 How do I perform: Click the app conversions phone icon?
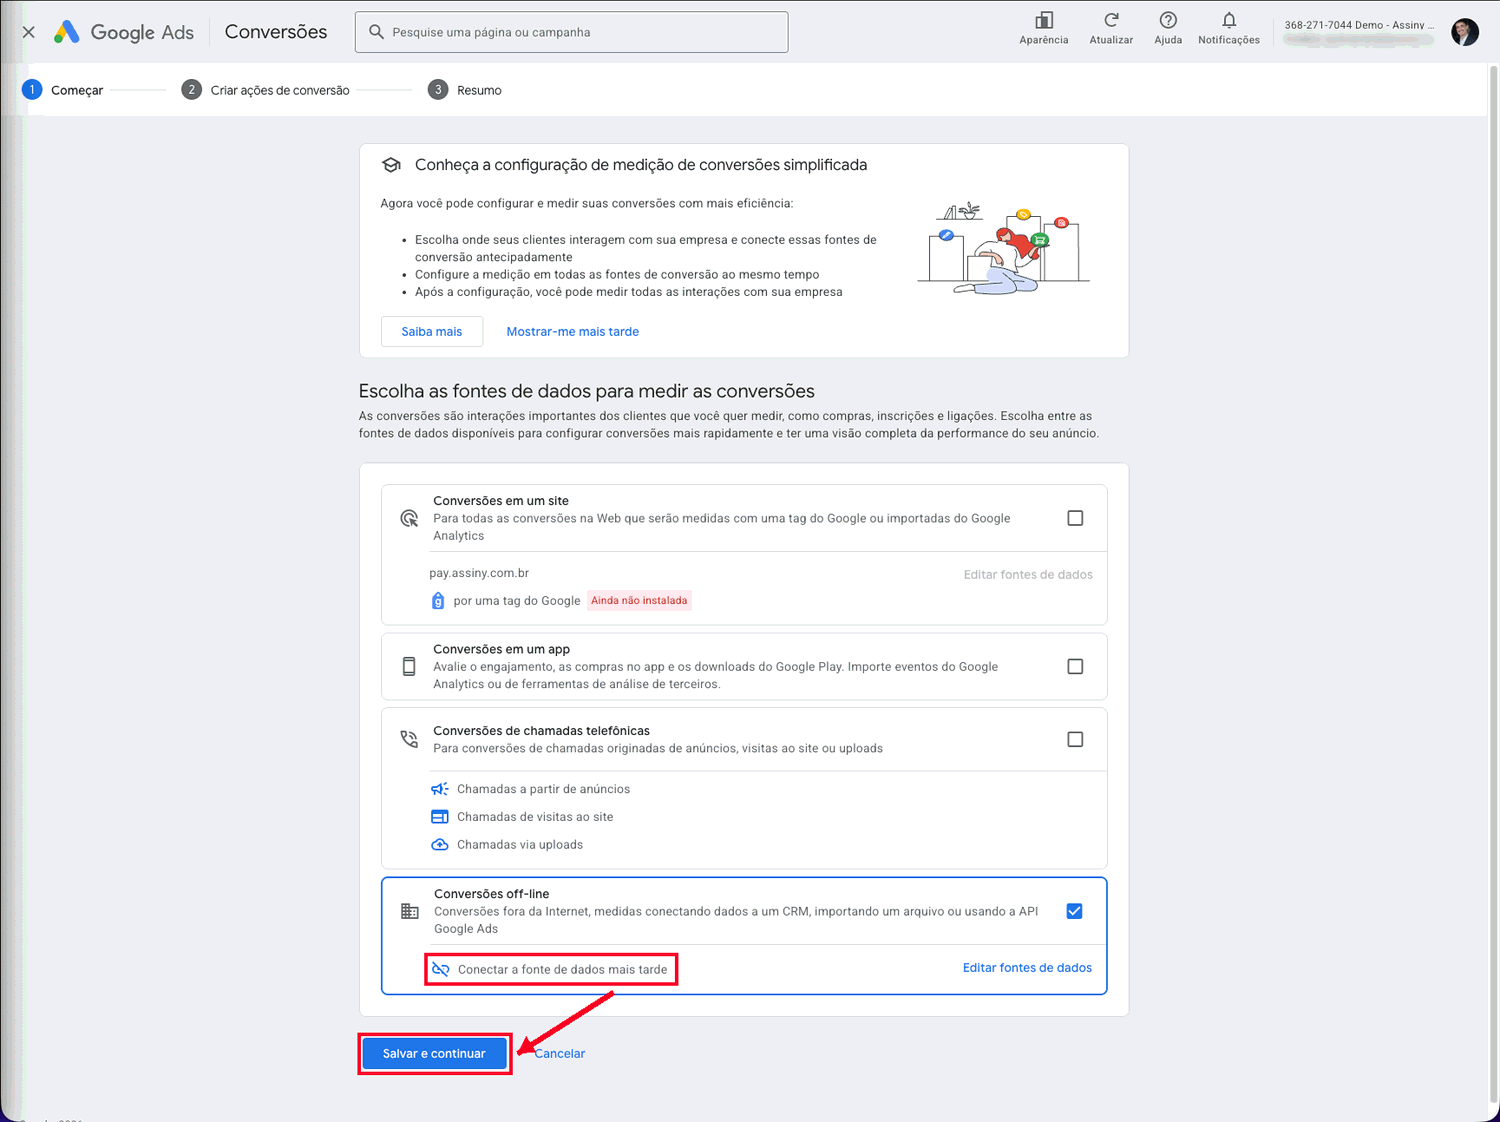(x=409, y=667)
